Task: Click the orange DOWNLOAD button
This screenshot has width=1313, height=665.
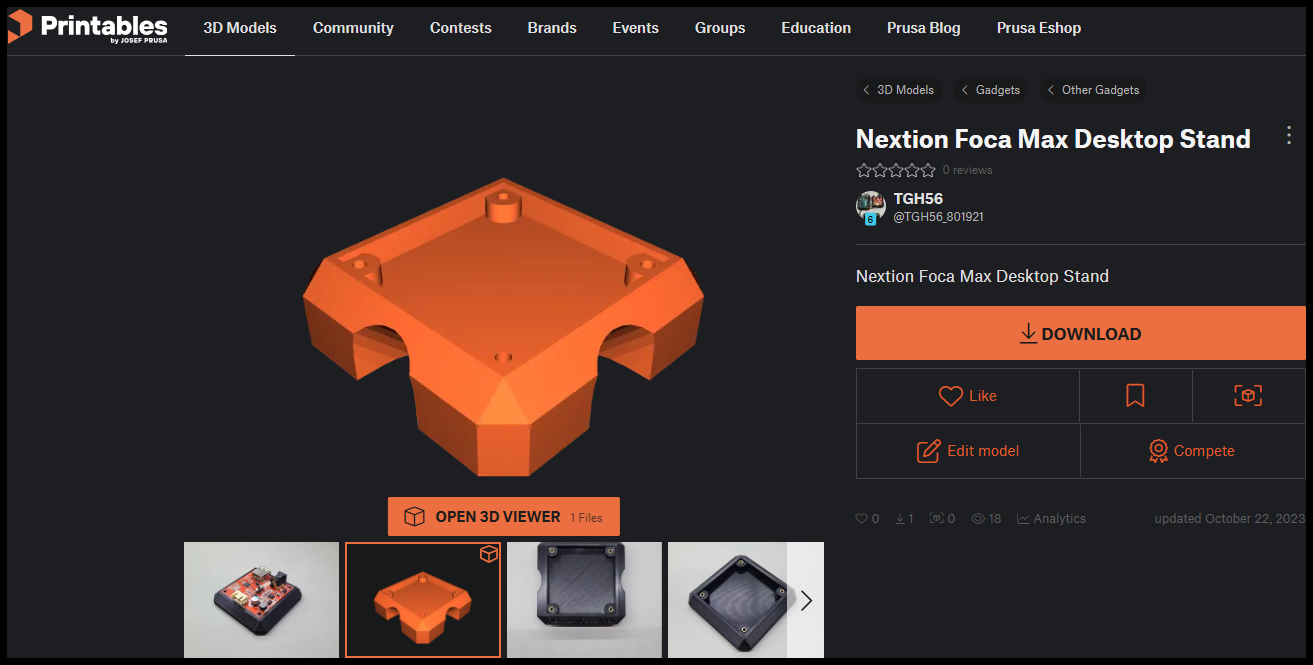Action: point(1081,333)
